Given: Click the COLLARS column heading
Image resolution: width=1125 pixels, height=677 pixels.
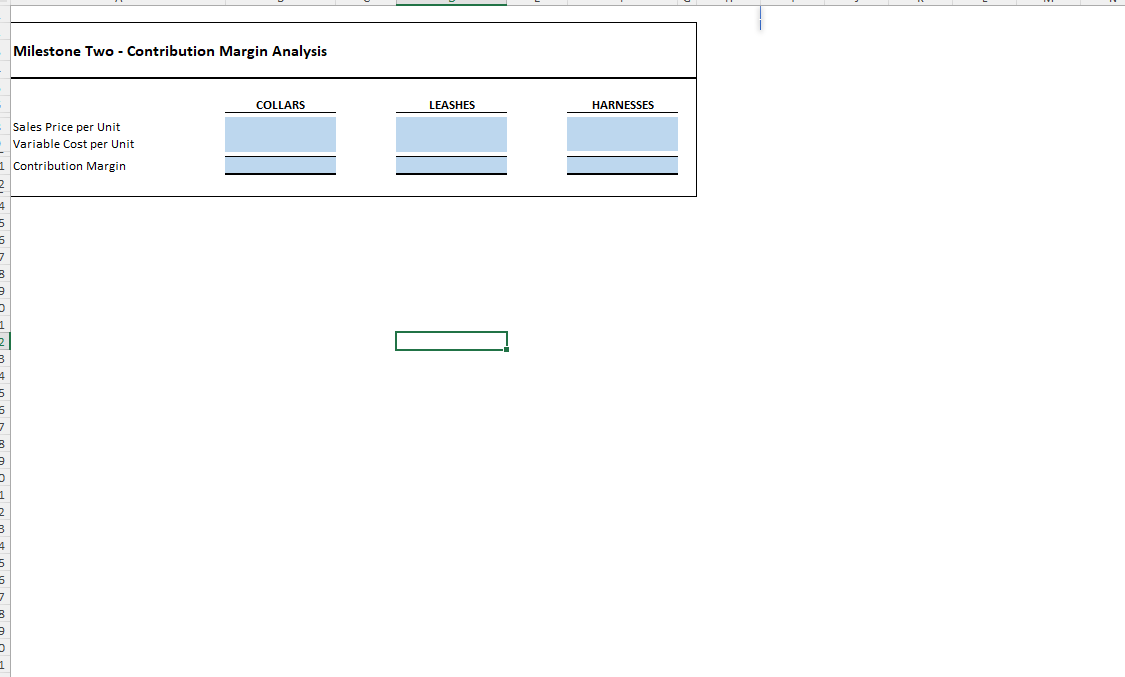Looking at the screenshot, I should [x=280, y=105].
